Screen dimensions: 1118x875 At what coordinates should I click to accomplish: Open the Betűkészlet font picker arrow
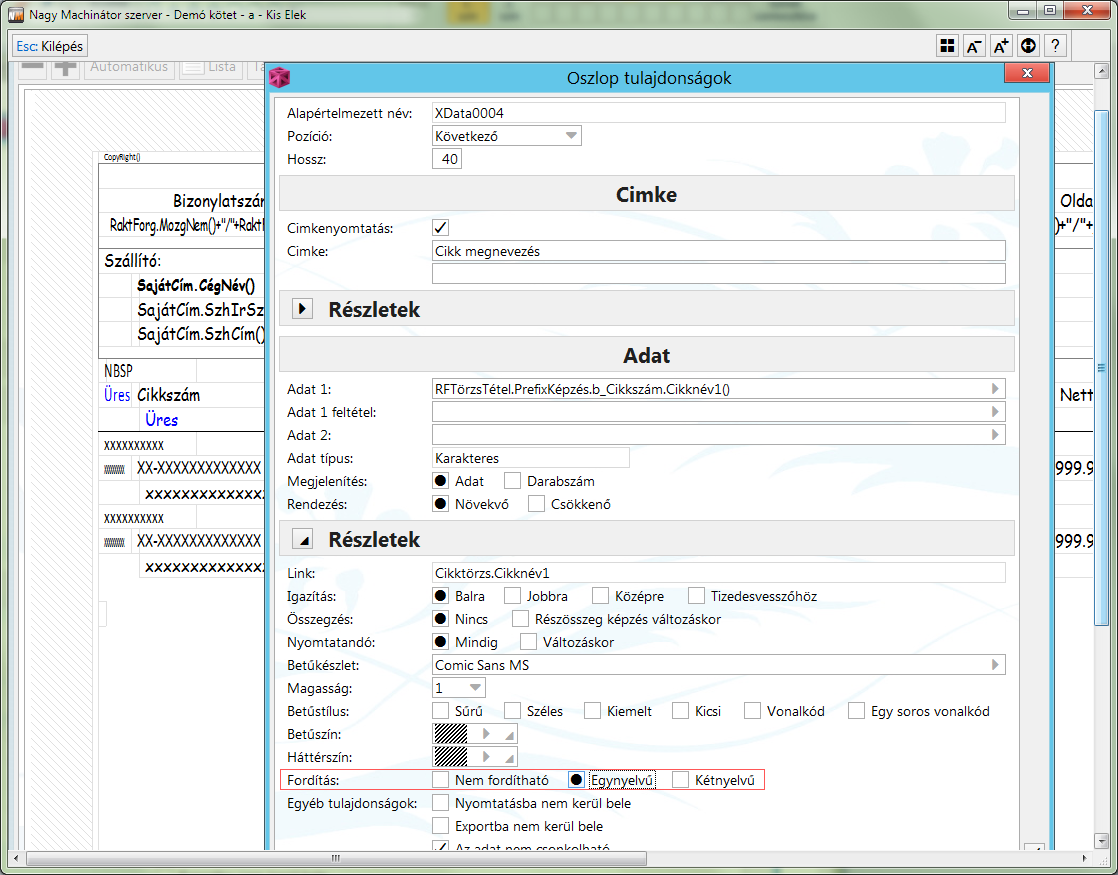pos(994,665)
